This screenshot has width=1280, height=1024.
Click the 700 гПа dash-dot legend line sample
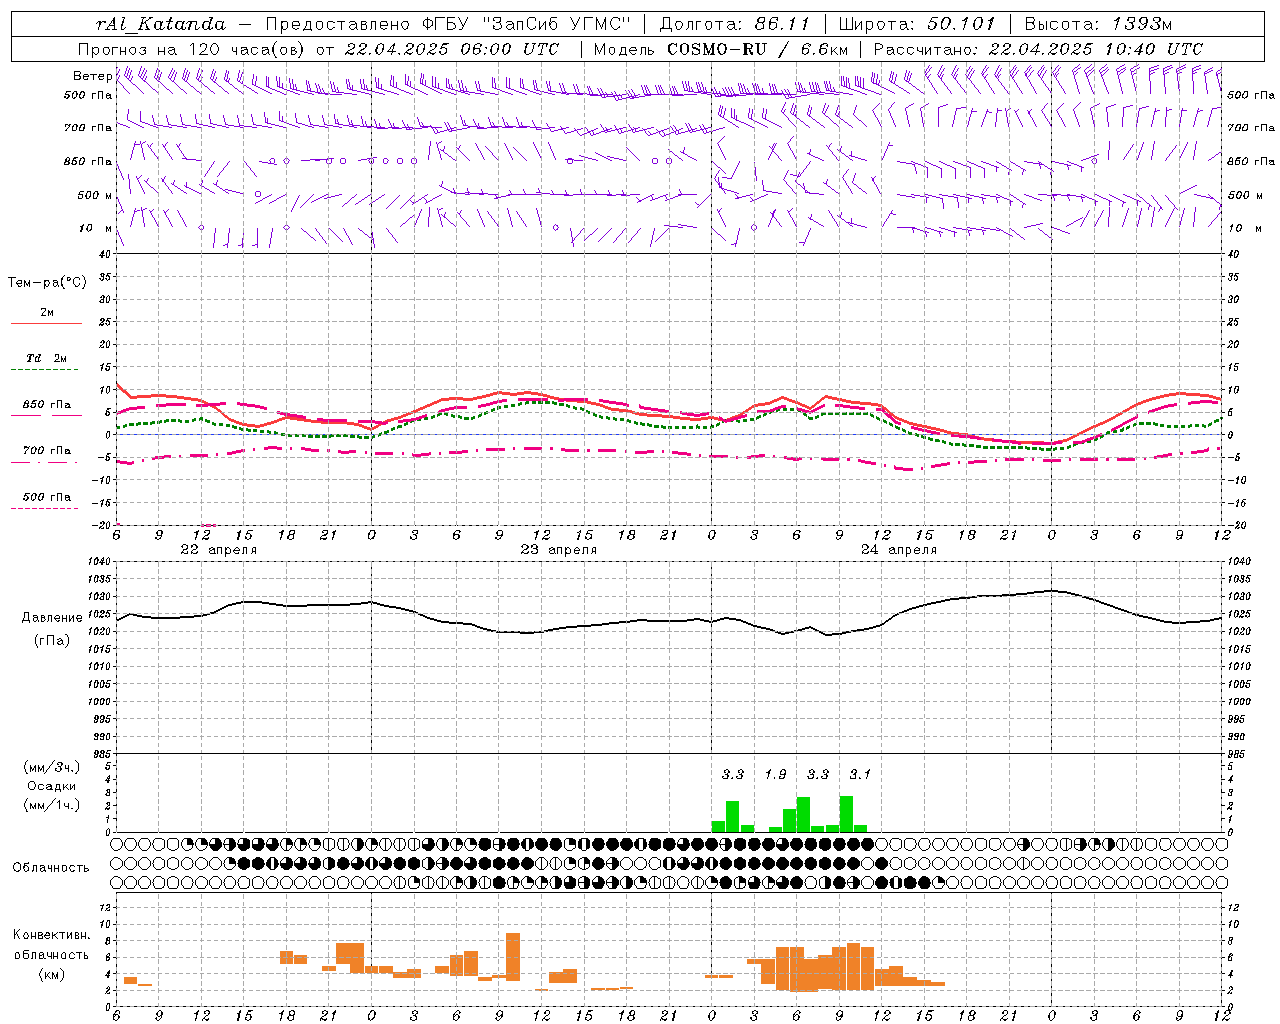[45, 462]
